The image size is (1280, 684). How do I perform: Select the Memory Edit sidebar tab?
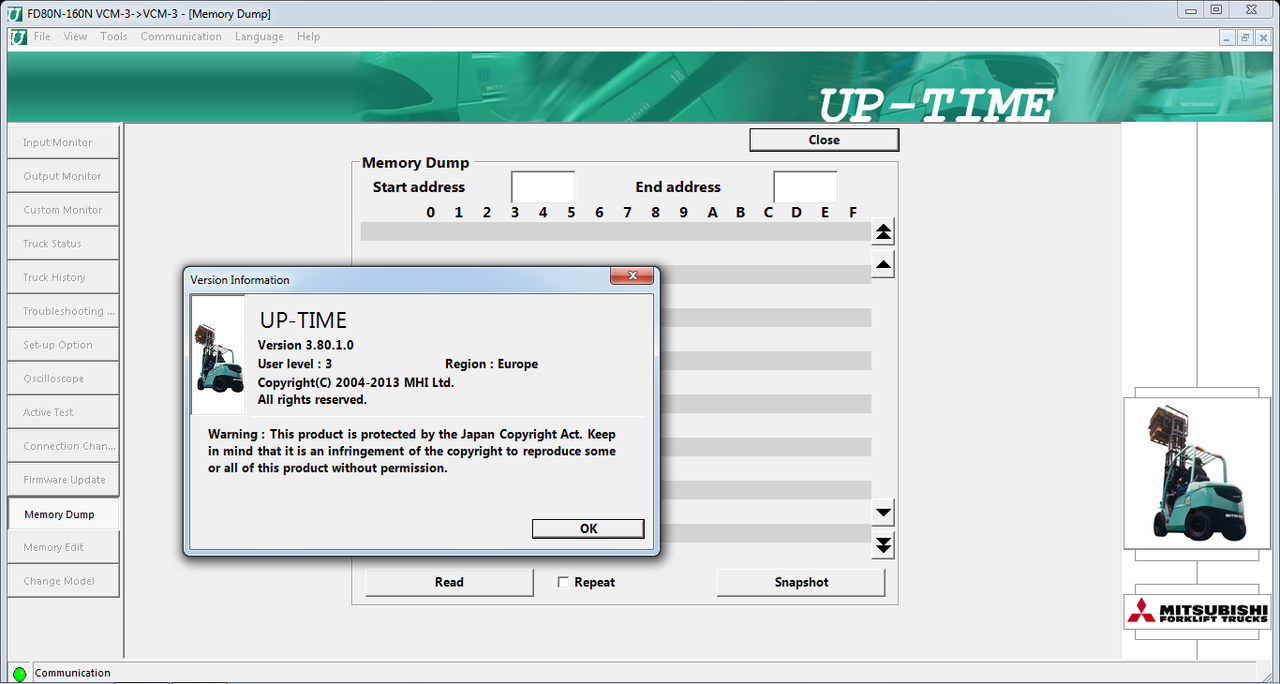(63, 547)
